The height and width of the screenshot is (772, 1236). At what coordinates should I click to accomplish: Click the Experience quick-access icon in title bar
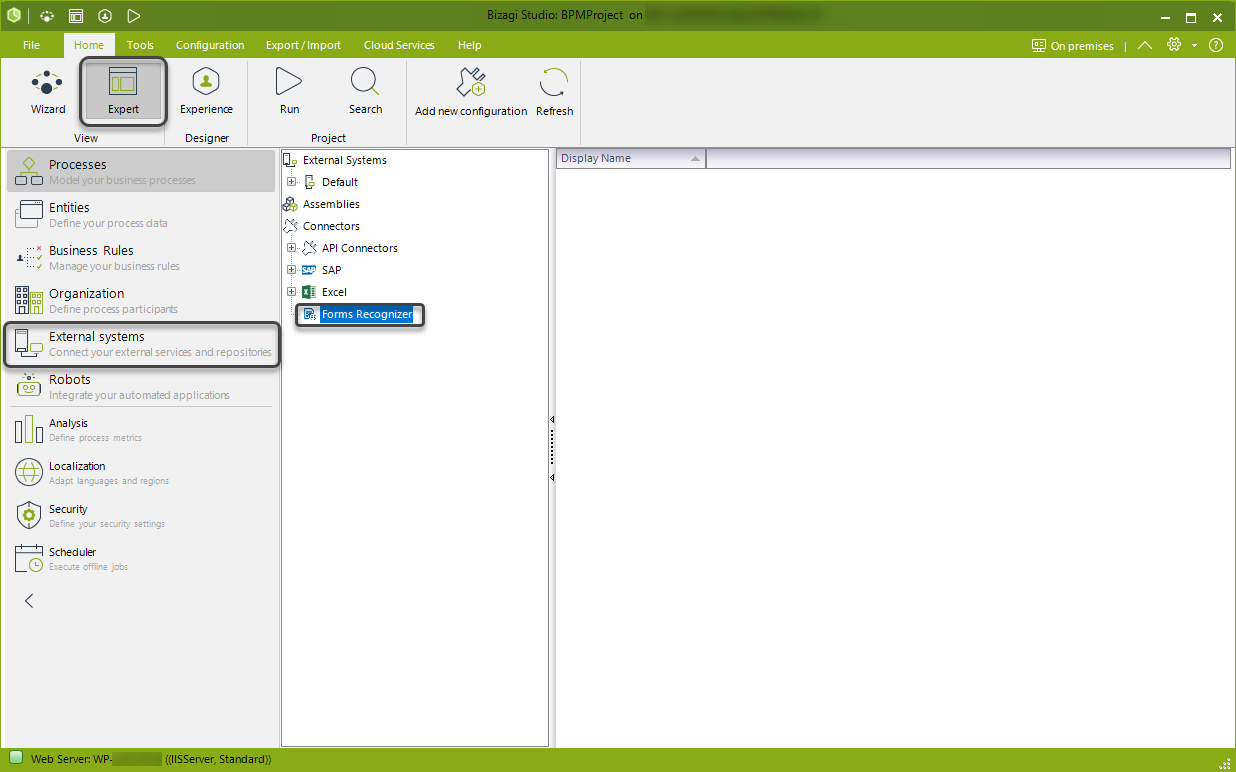pos(104,16)
